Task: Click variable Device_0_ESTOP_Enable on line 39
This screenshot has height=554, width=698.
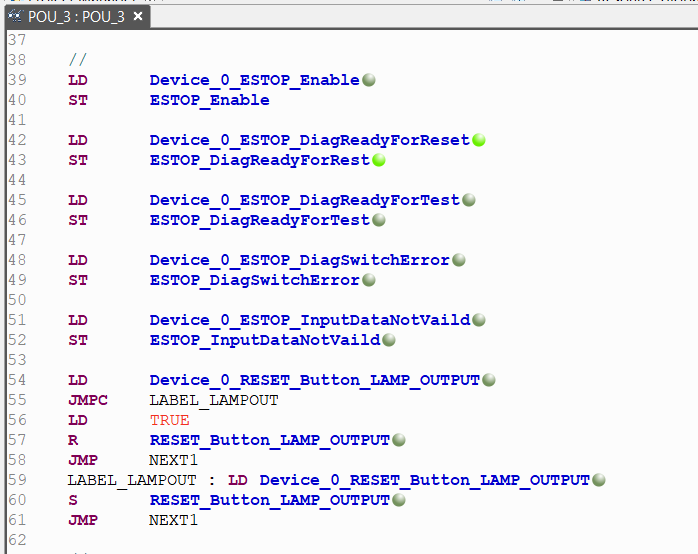Action: (255, 80)
